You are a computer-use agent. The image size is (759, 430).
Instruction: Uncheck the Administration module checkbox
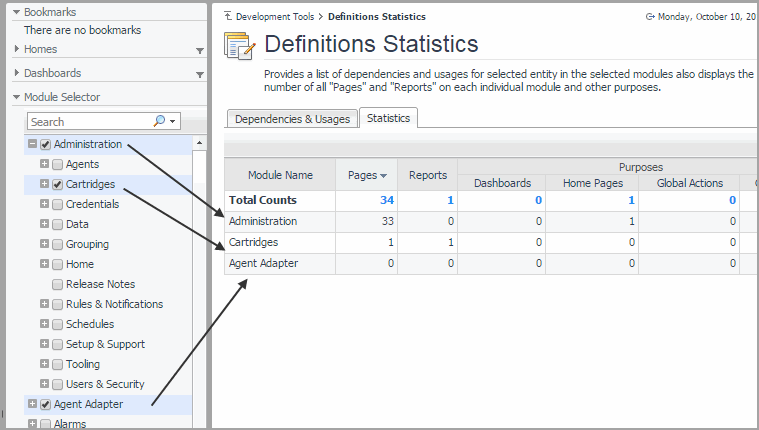45,144
